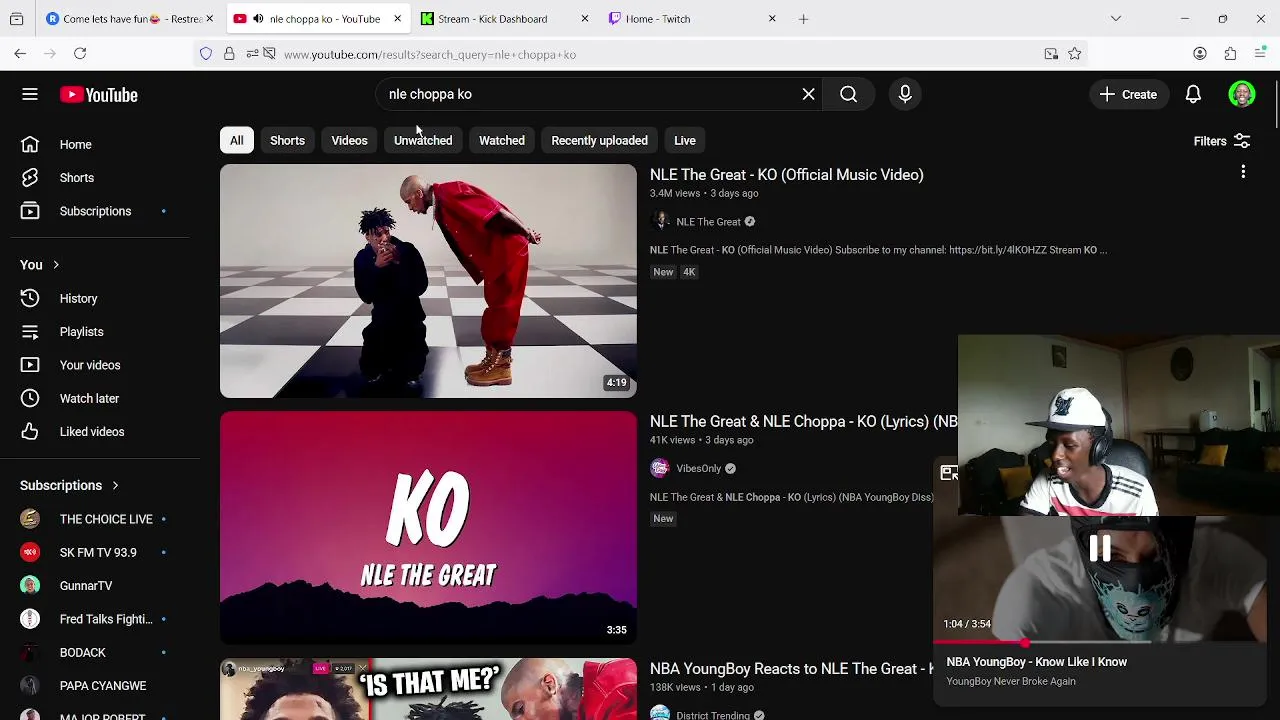Open NLE The Great & NLE Choppa KO Lyrics title
The image size is (1280, 720).
(x=803, y=422)
